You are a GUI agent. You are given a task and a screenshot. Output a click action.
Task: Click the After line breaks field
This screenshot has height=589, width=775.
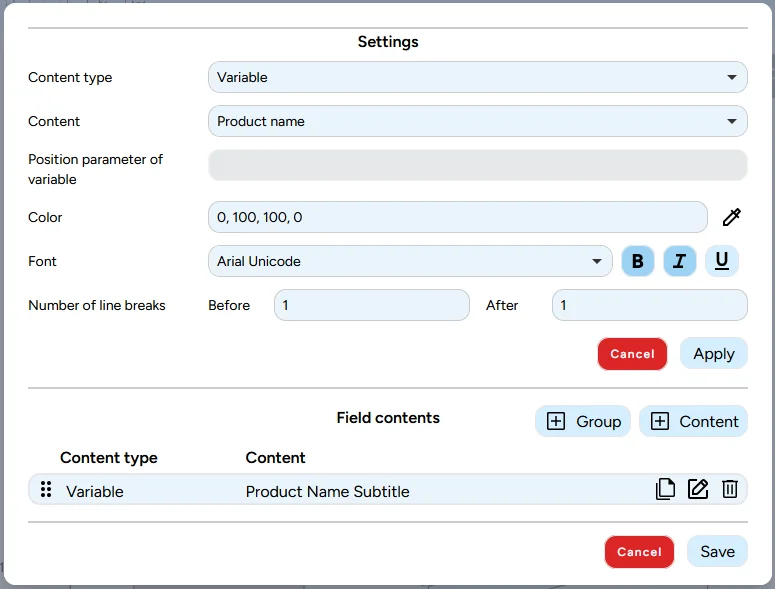pos(649,305)
